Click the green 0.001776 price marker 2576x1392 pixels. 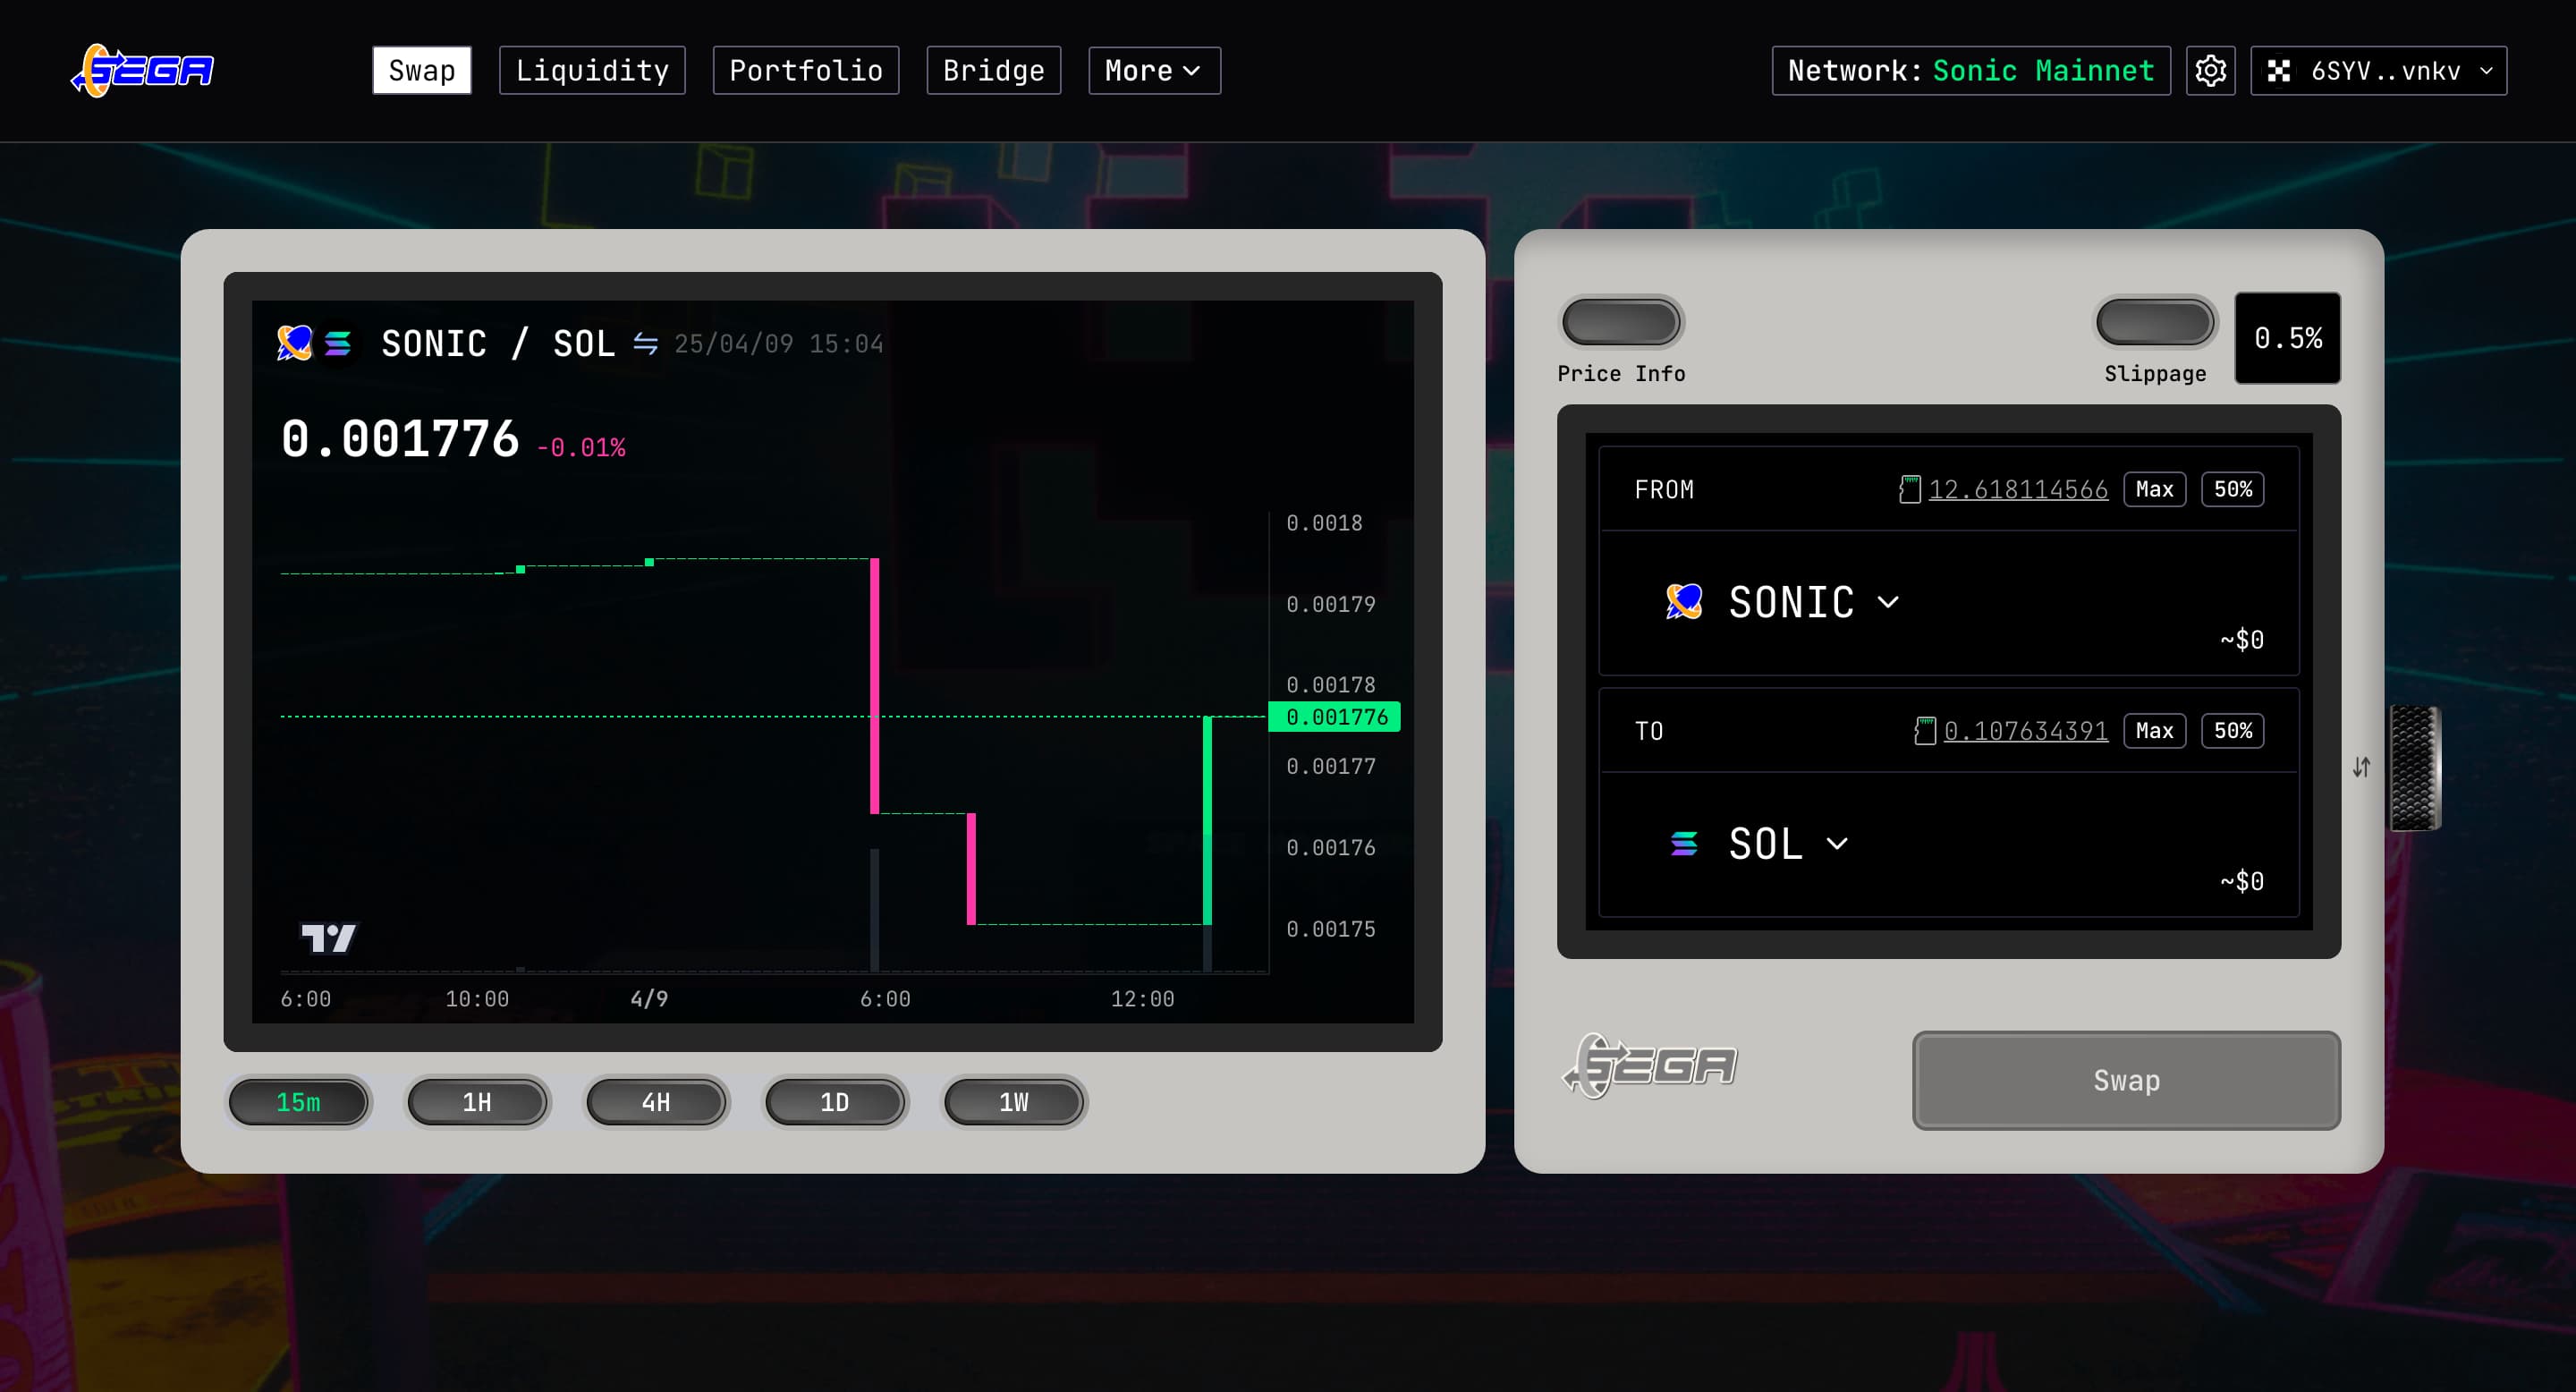pos(1335,716)
